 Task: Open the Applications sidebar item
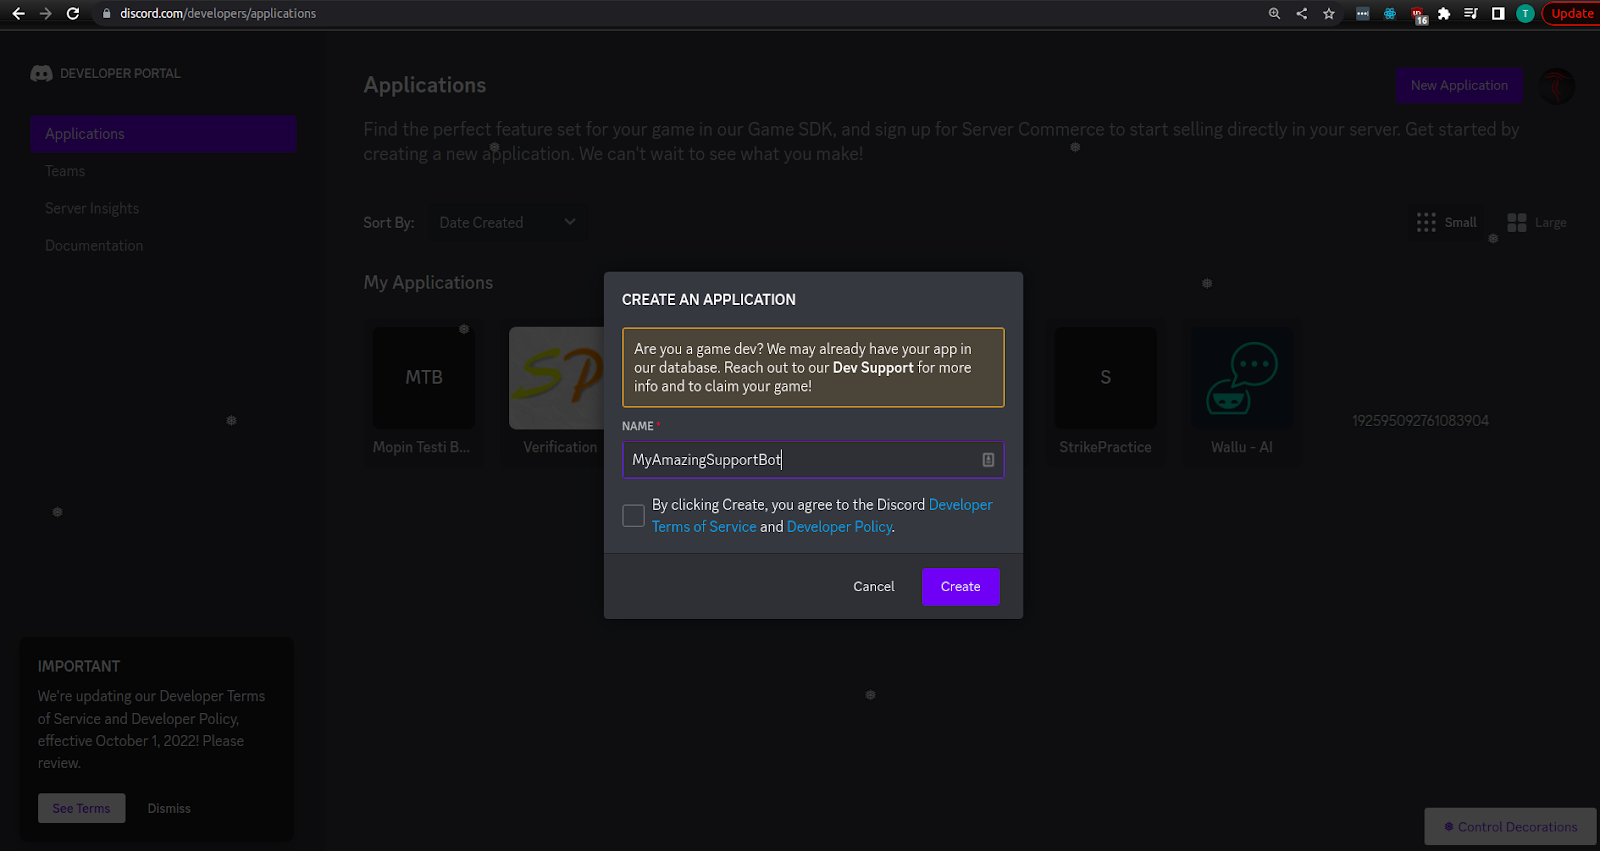point(163,134)
